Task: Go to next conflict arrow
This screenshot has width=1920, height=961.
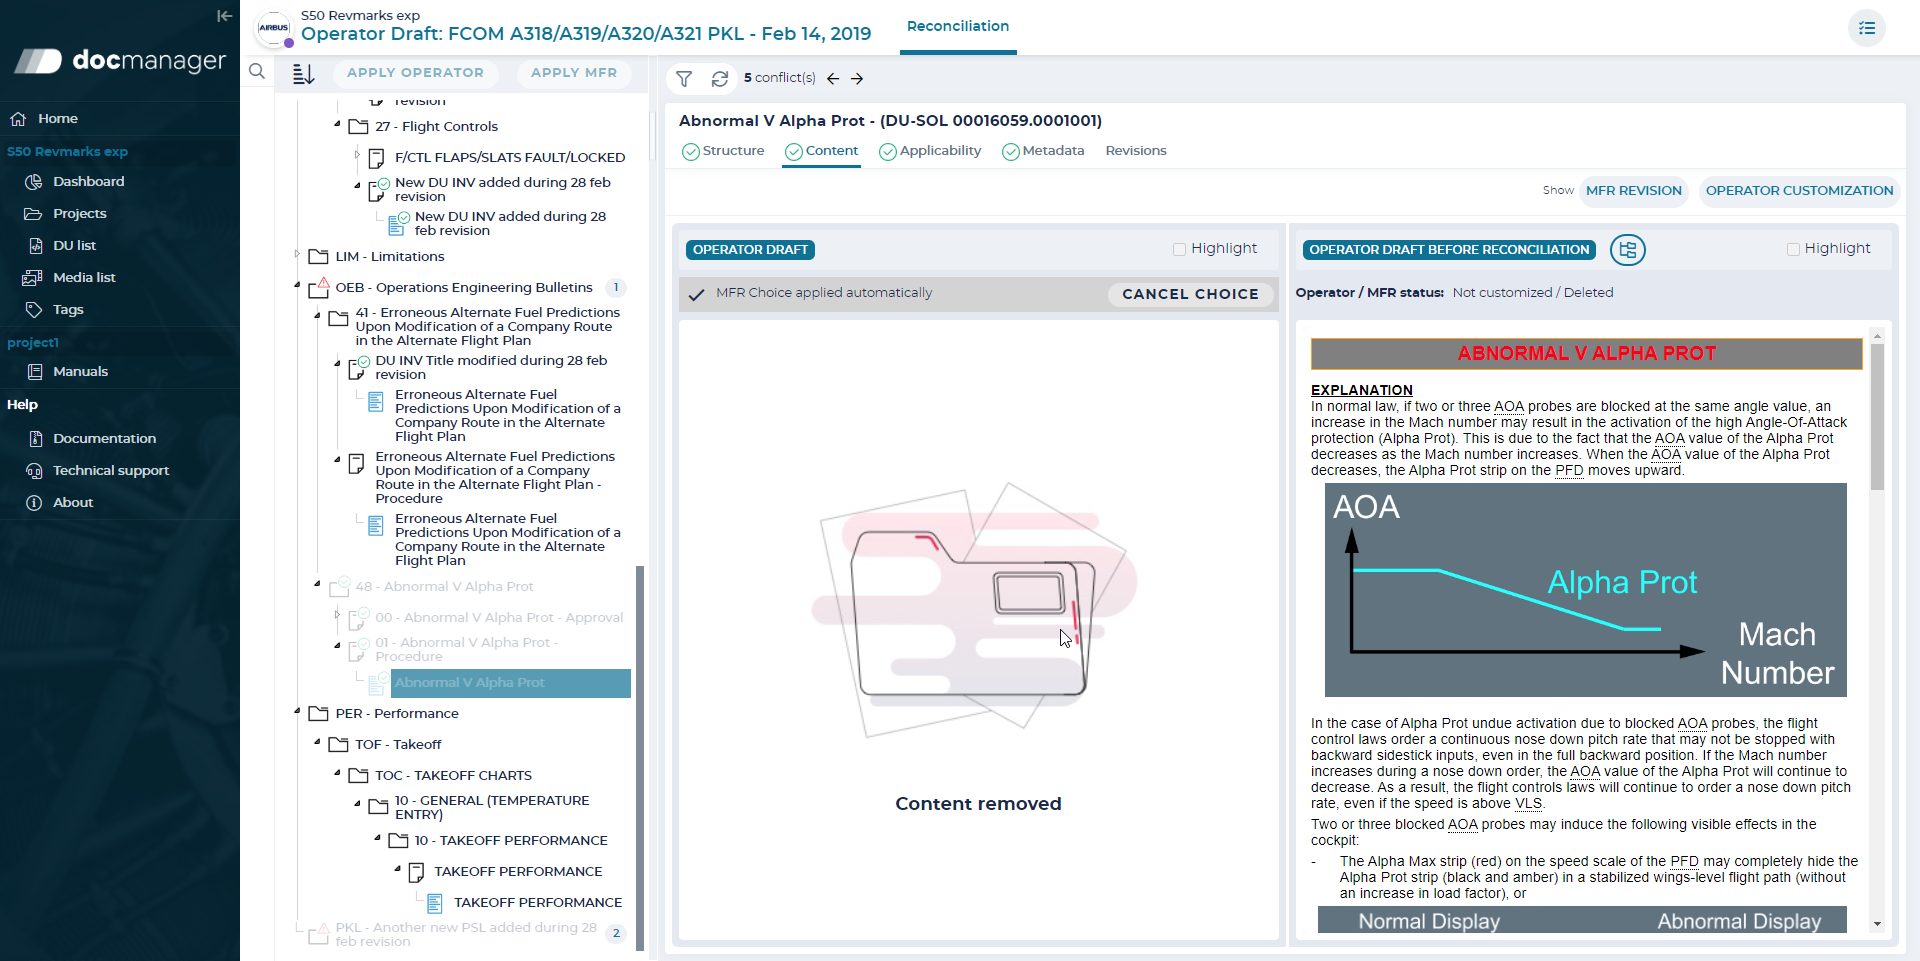Action: [857, 78]
